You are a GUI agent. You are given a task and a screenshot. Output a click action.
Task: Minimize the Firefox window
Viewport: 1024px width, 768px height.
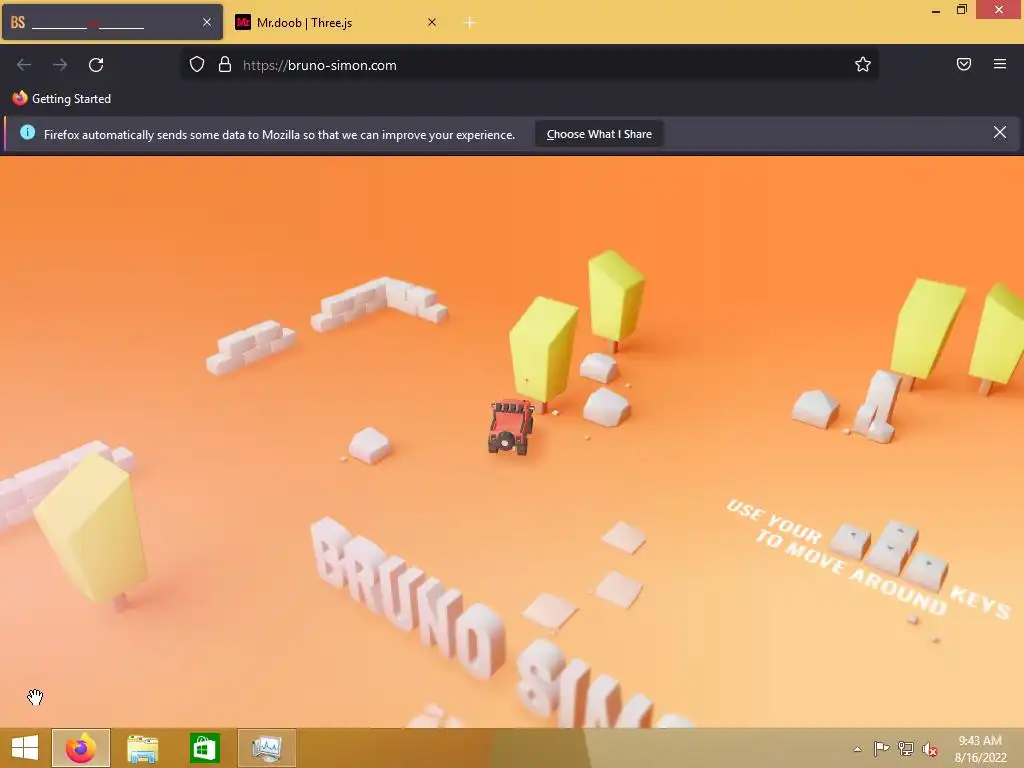coord(935,10)
